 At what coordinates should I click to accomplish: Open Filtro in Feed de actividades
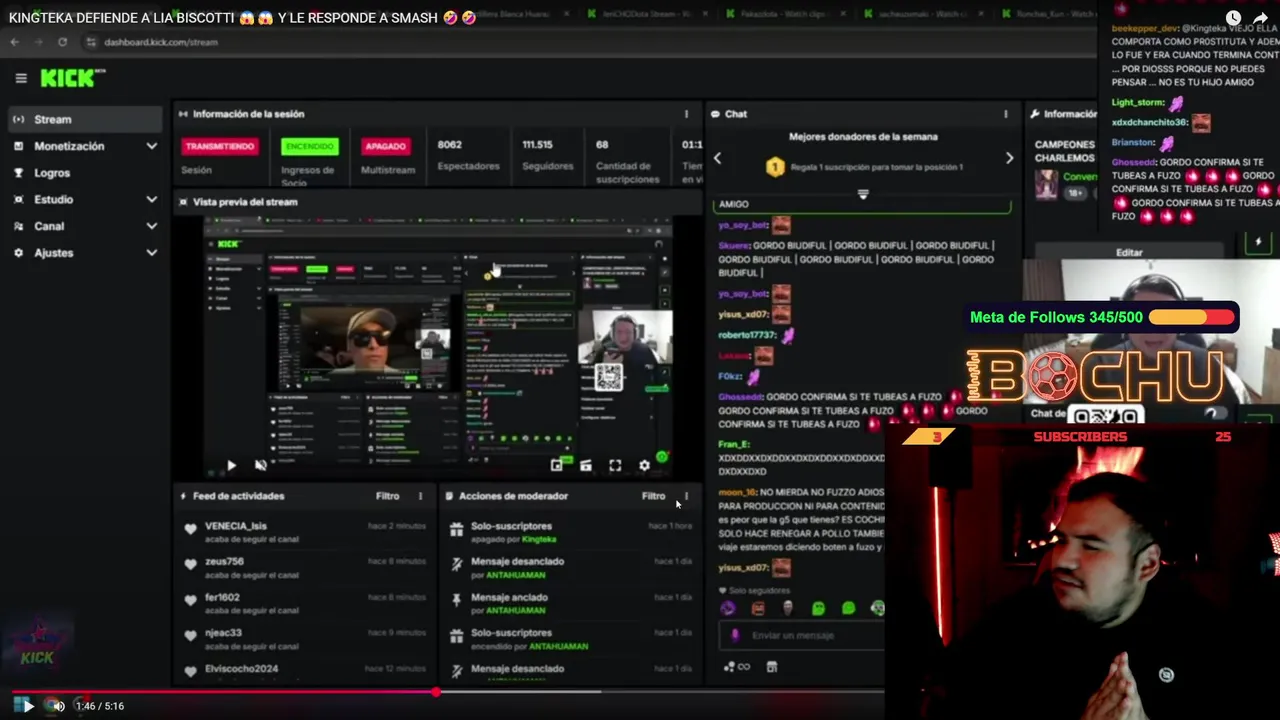(x=387, y=496)
